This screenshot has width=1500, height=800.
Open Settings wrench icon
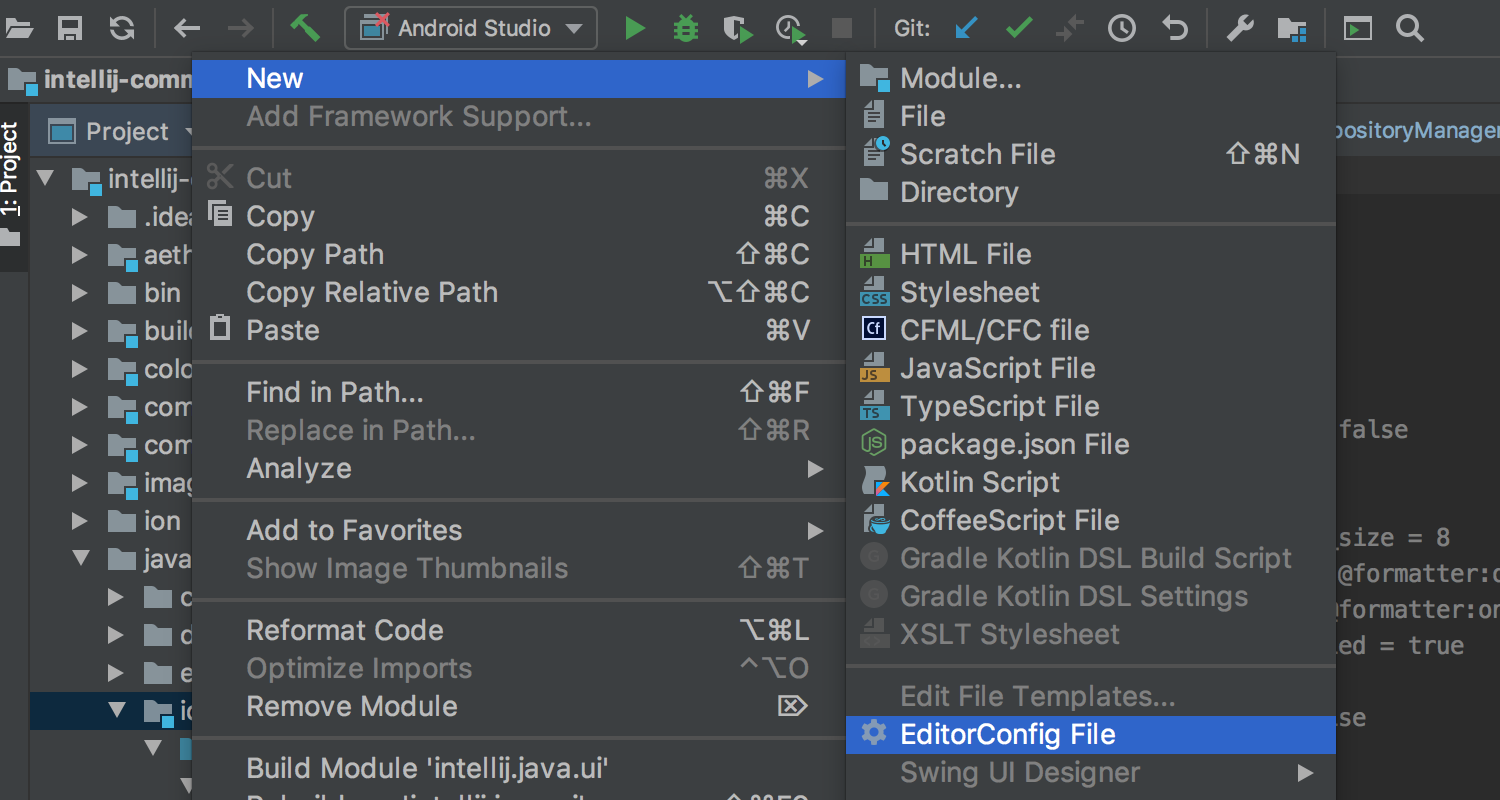[x=1240, y=28]
